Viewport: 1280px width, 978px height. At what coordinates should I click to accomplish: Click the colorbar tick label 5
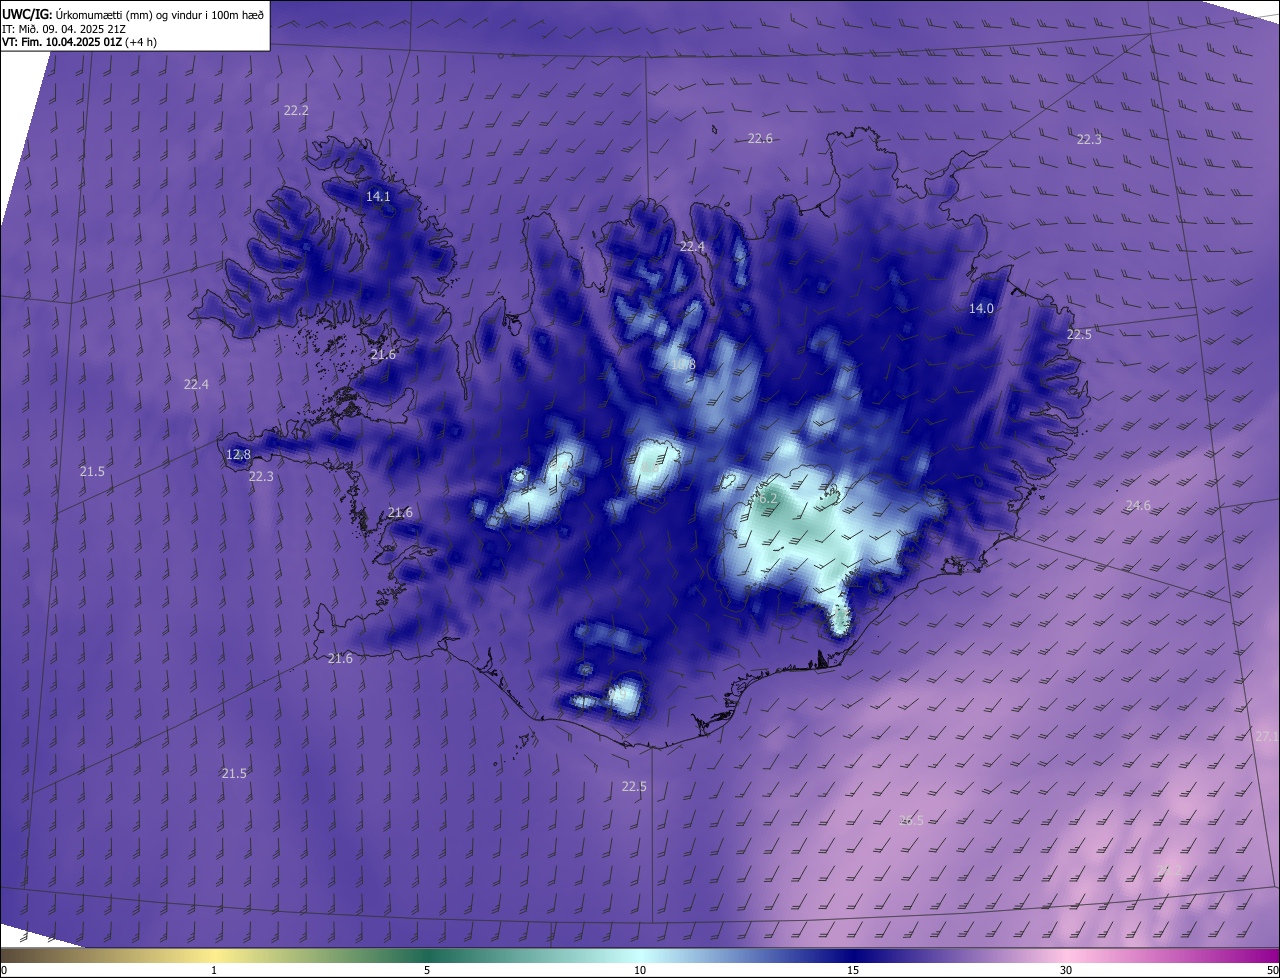(x=427, y=970)
